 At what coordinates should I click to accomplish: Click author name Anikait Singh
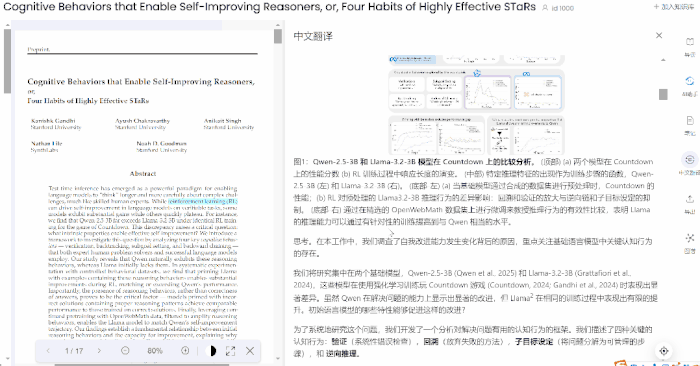[x=222, y=121]
